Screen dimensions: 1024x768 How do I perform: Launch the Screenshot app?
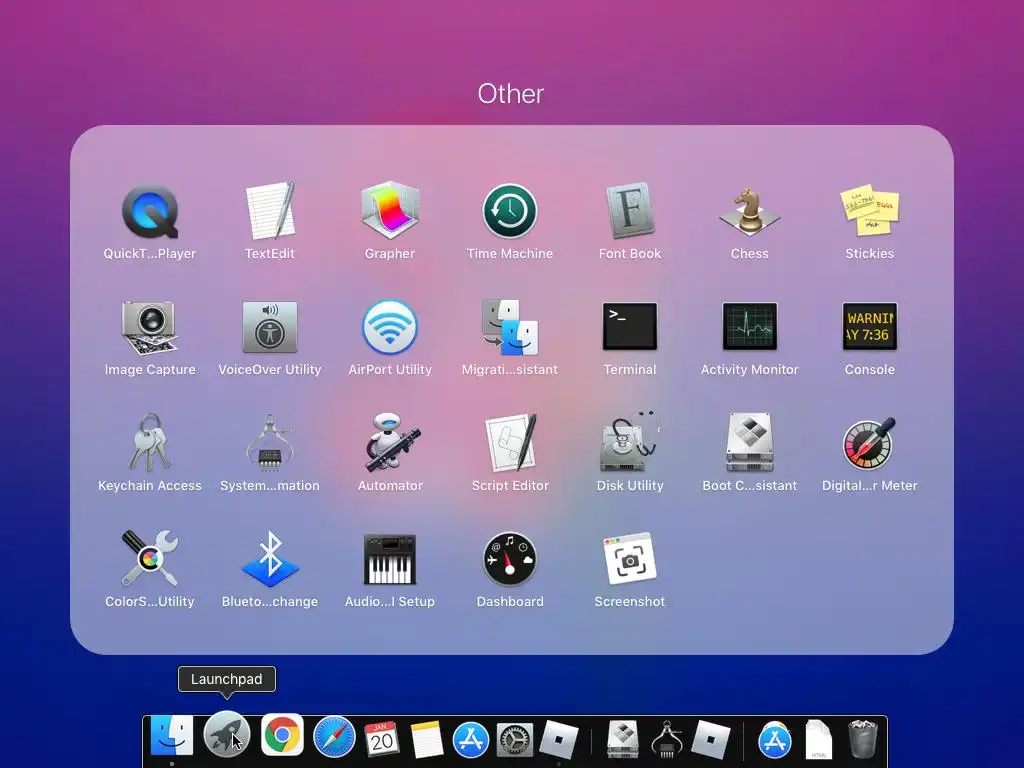(630, 559)
